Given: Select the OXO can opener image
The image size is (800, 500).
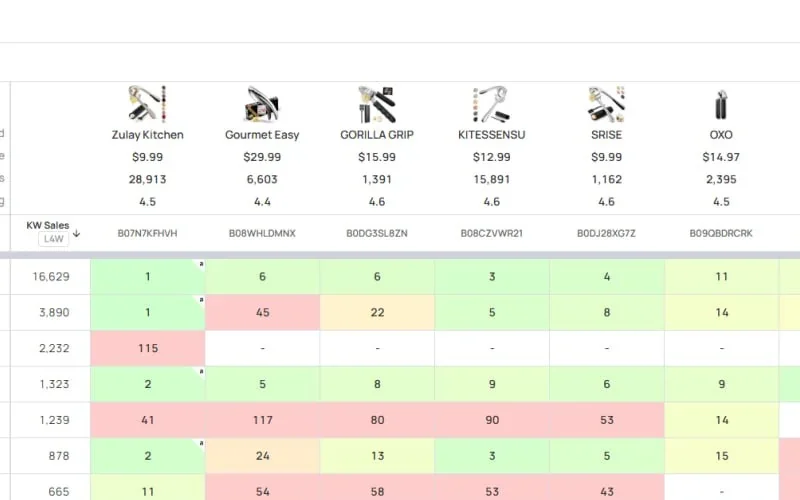Looking at the screenshot, I should point(721,104).
